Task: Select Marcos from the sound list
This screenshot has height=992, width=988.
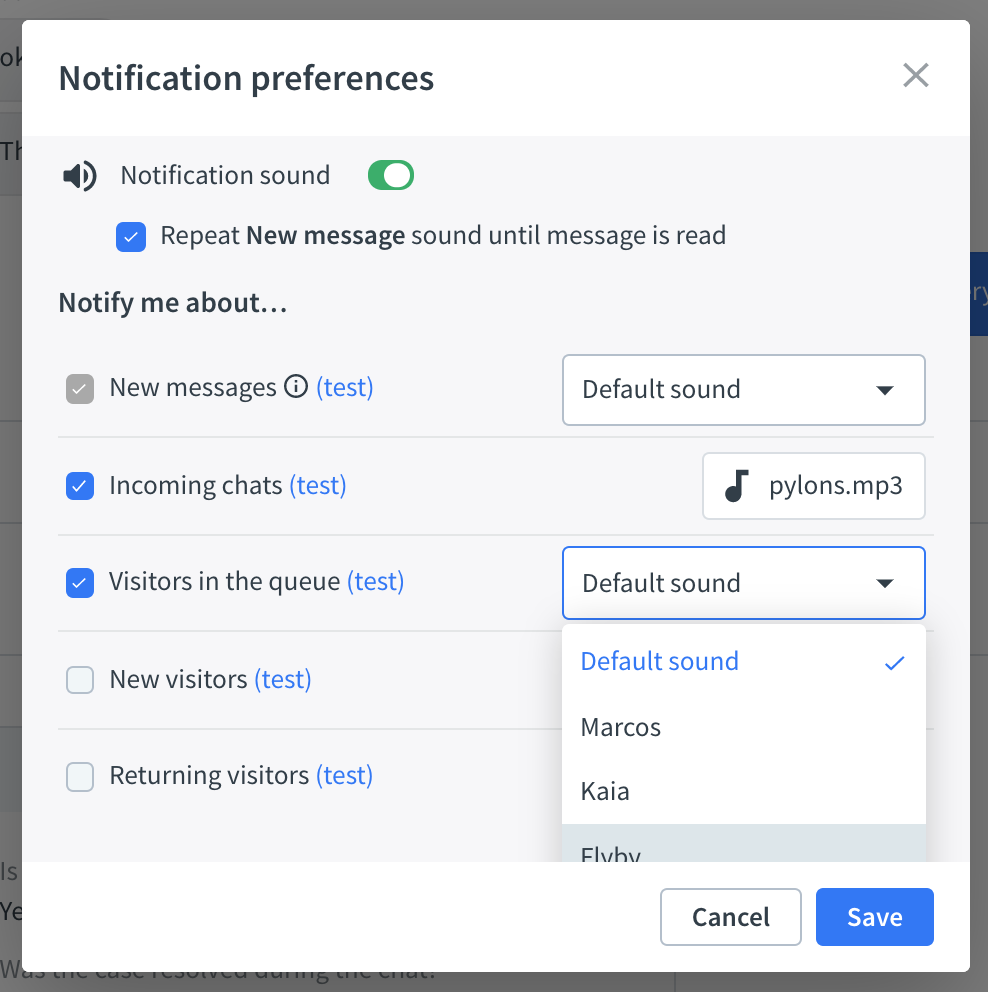Action: 620,727
